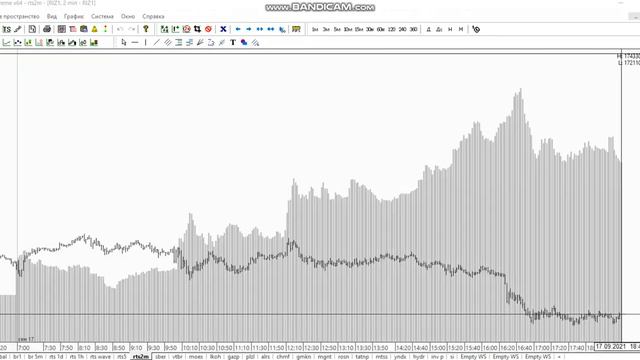Click the 16:40 time axis label
Viewport: 640px width, 360px height.
point(524,348)
